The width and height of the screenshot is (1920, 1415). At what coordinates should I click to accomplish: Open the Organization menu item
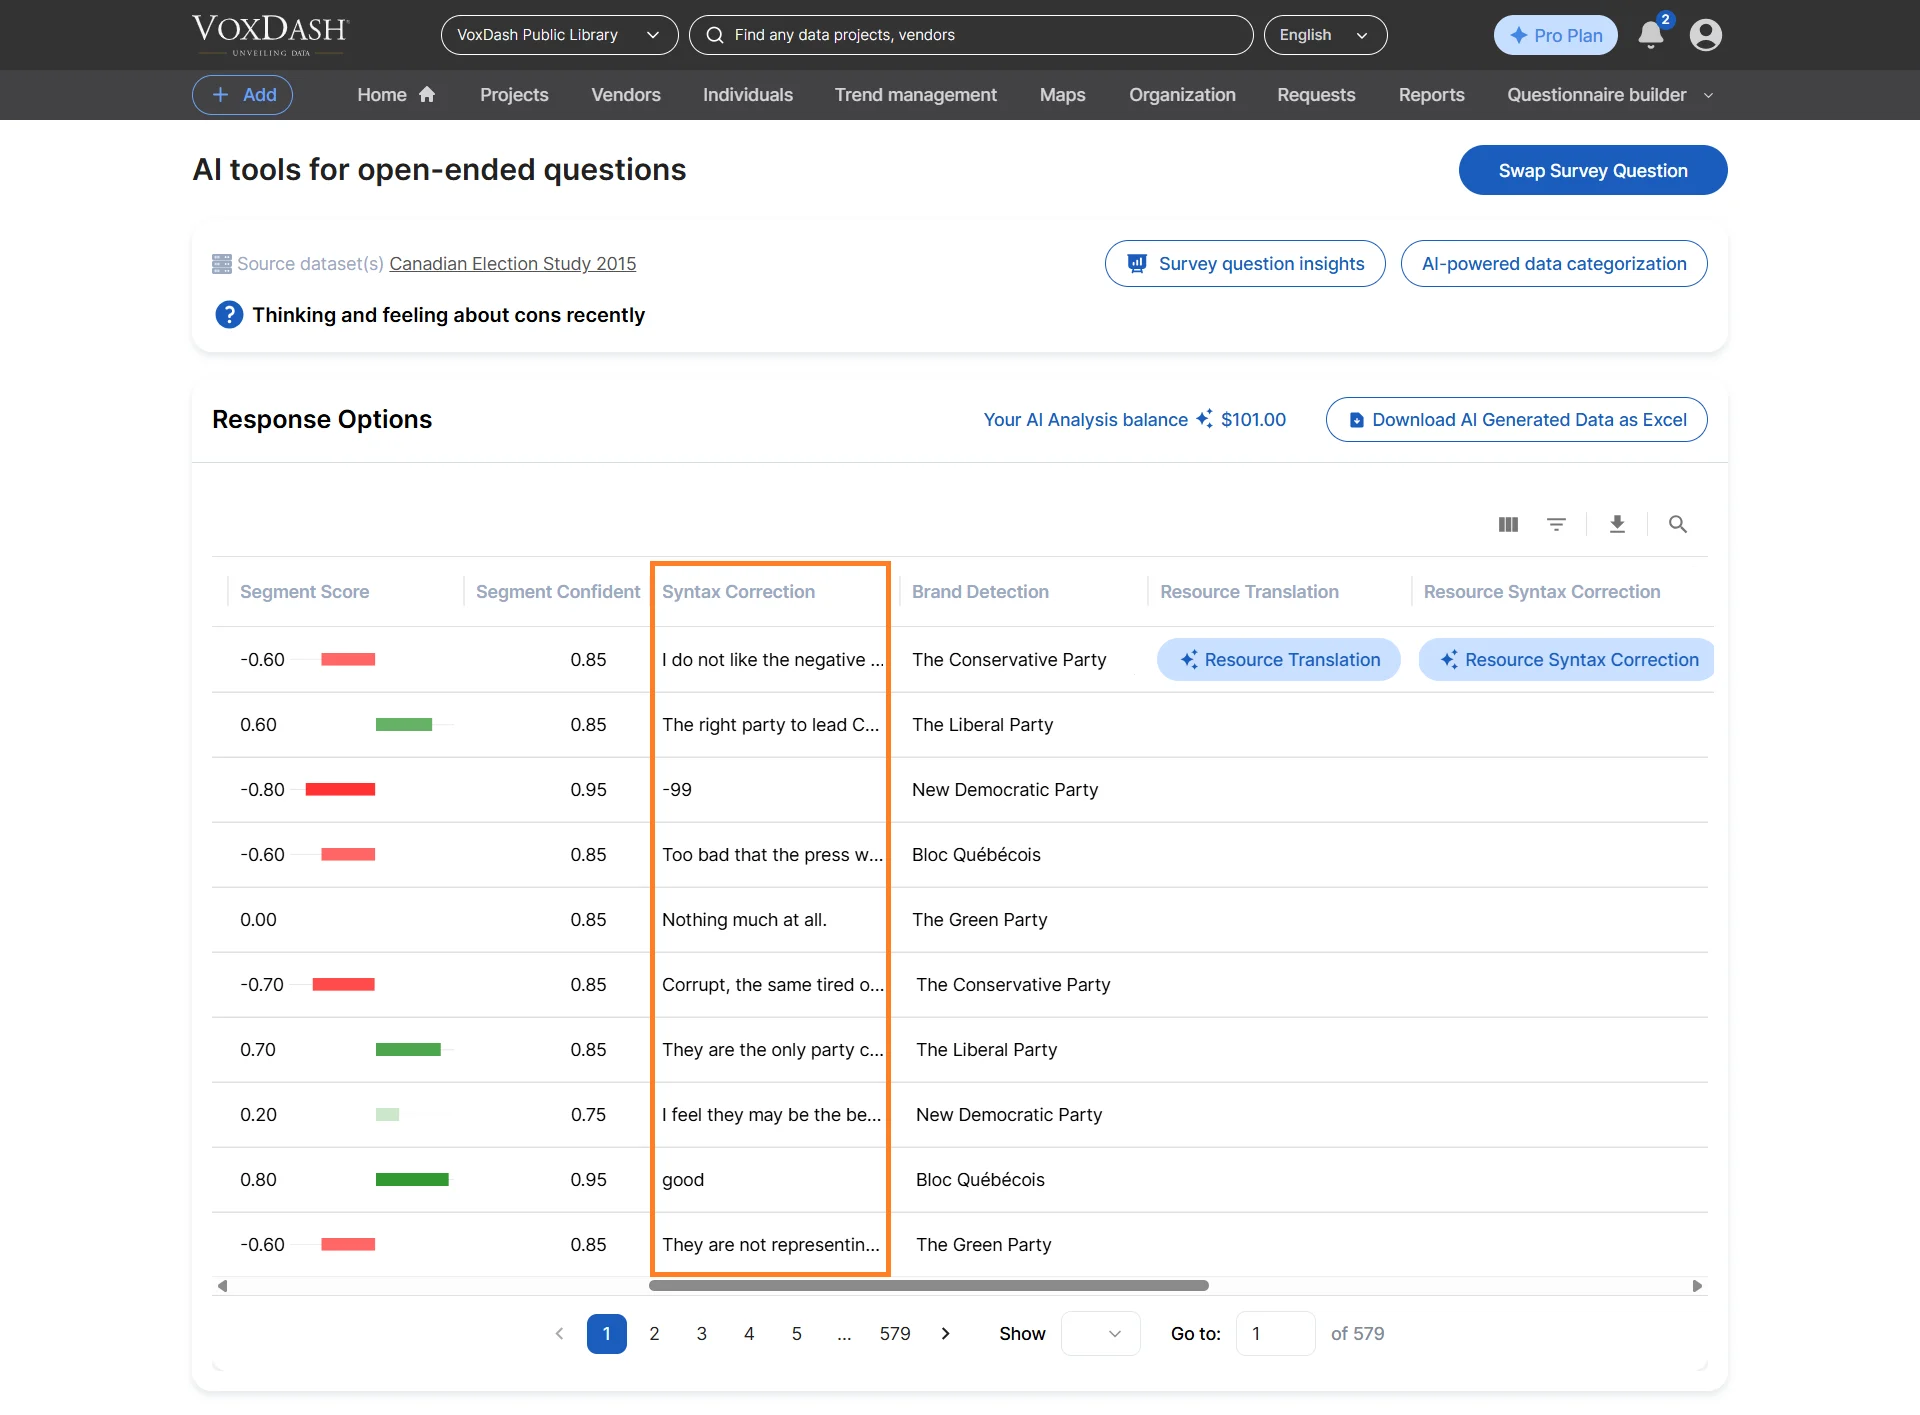click(1182, 95)
